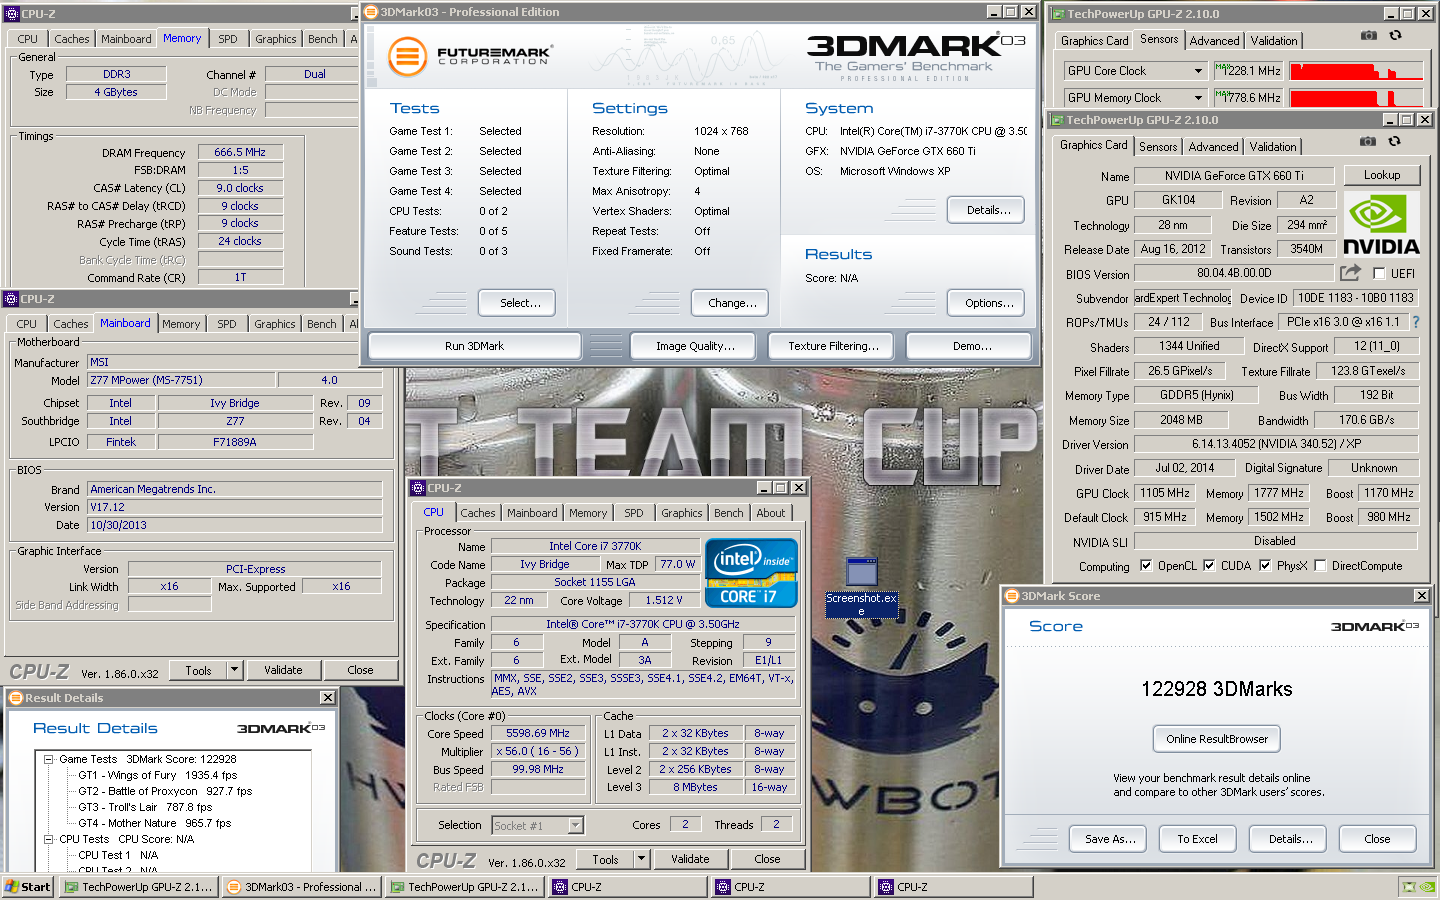Switch to SPD tab in CPU-Z CPU window
The height and width of the screenshot is (900, 1440).
(x=634, y=513)
